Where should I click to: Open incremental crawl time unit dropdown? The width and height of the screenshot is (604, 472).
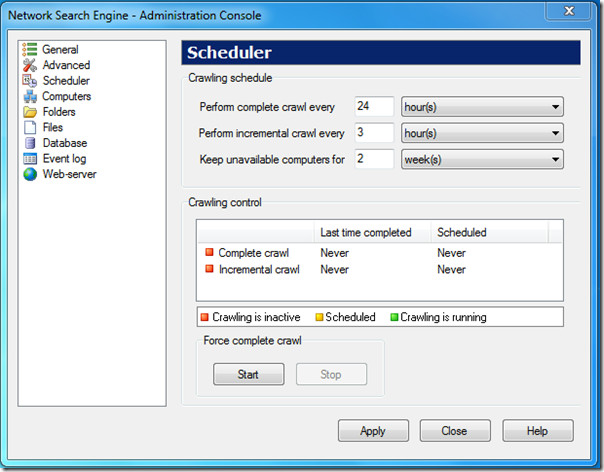coord(482,133)
